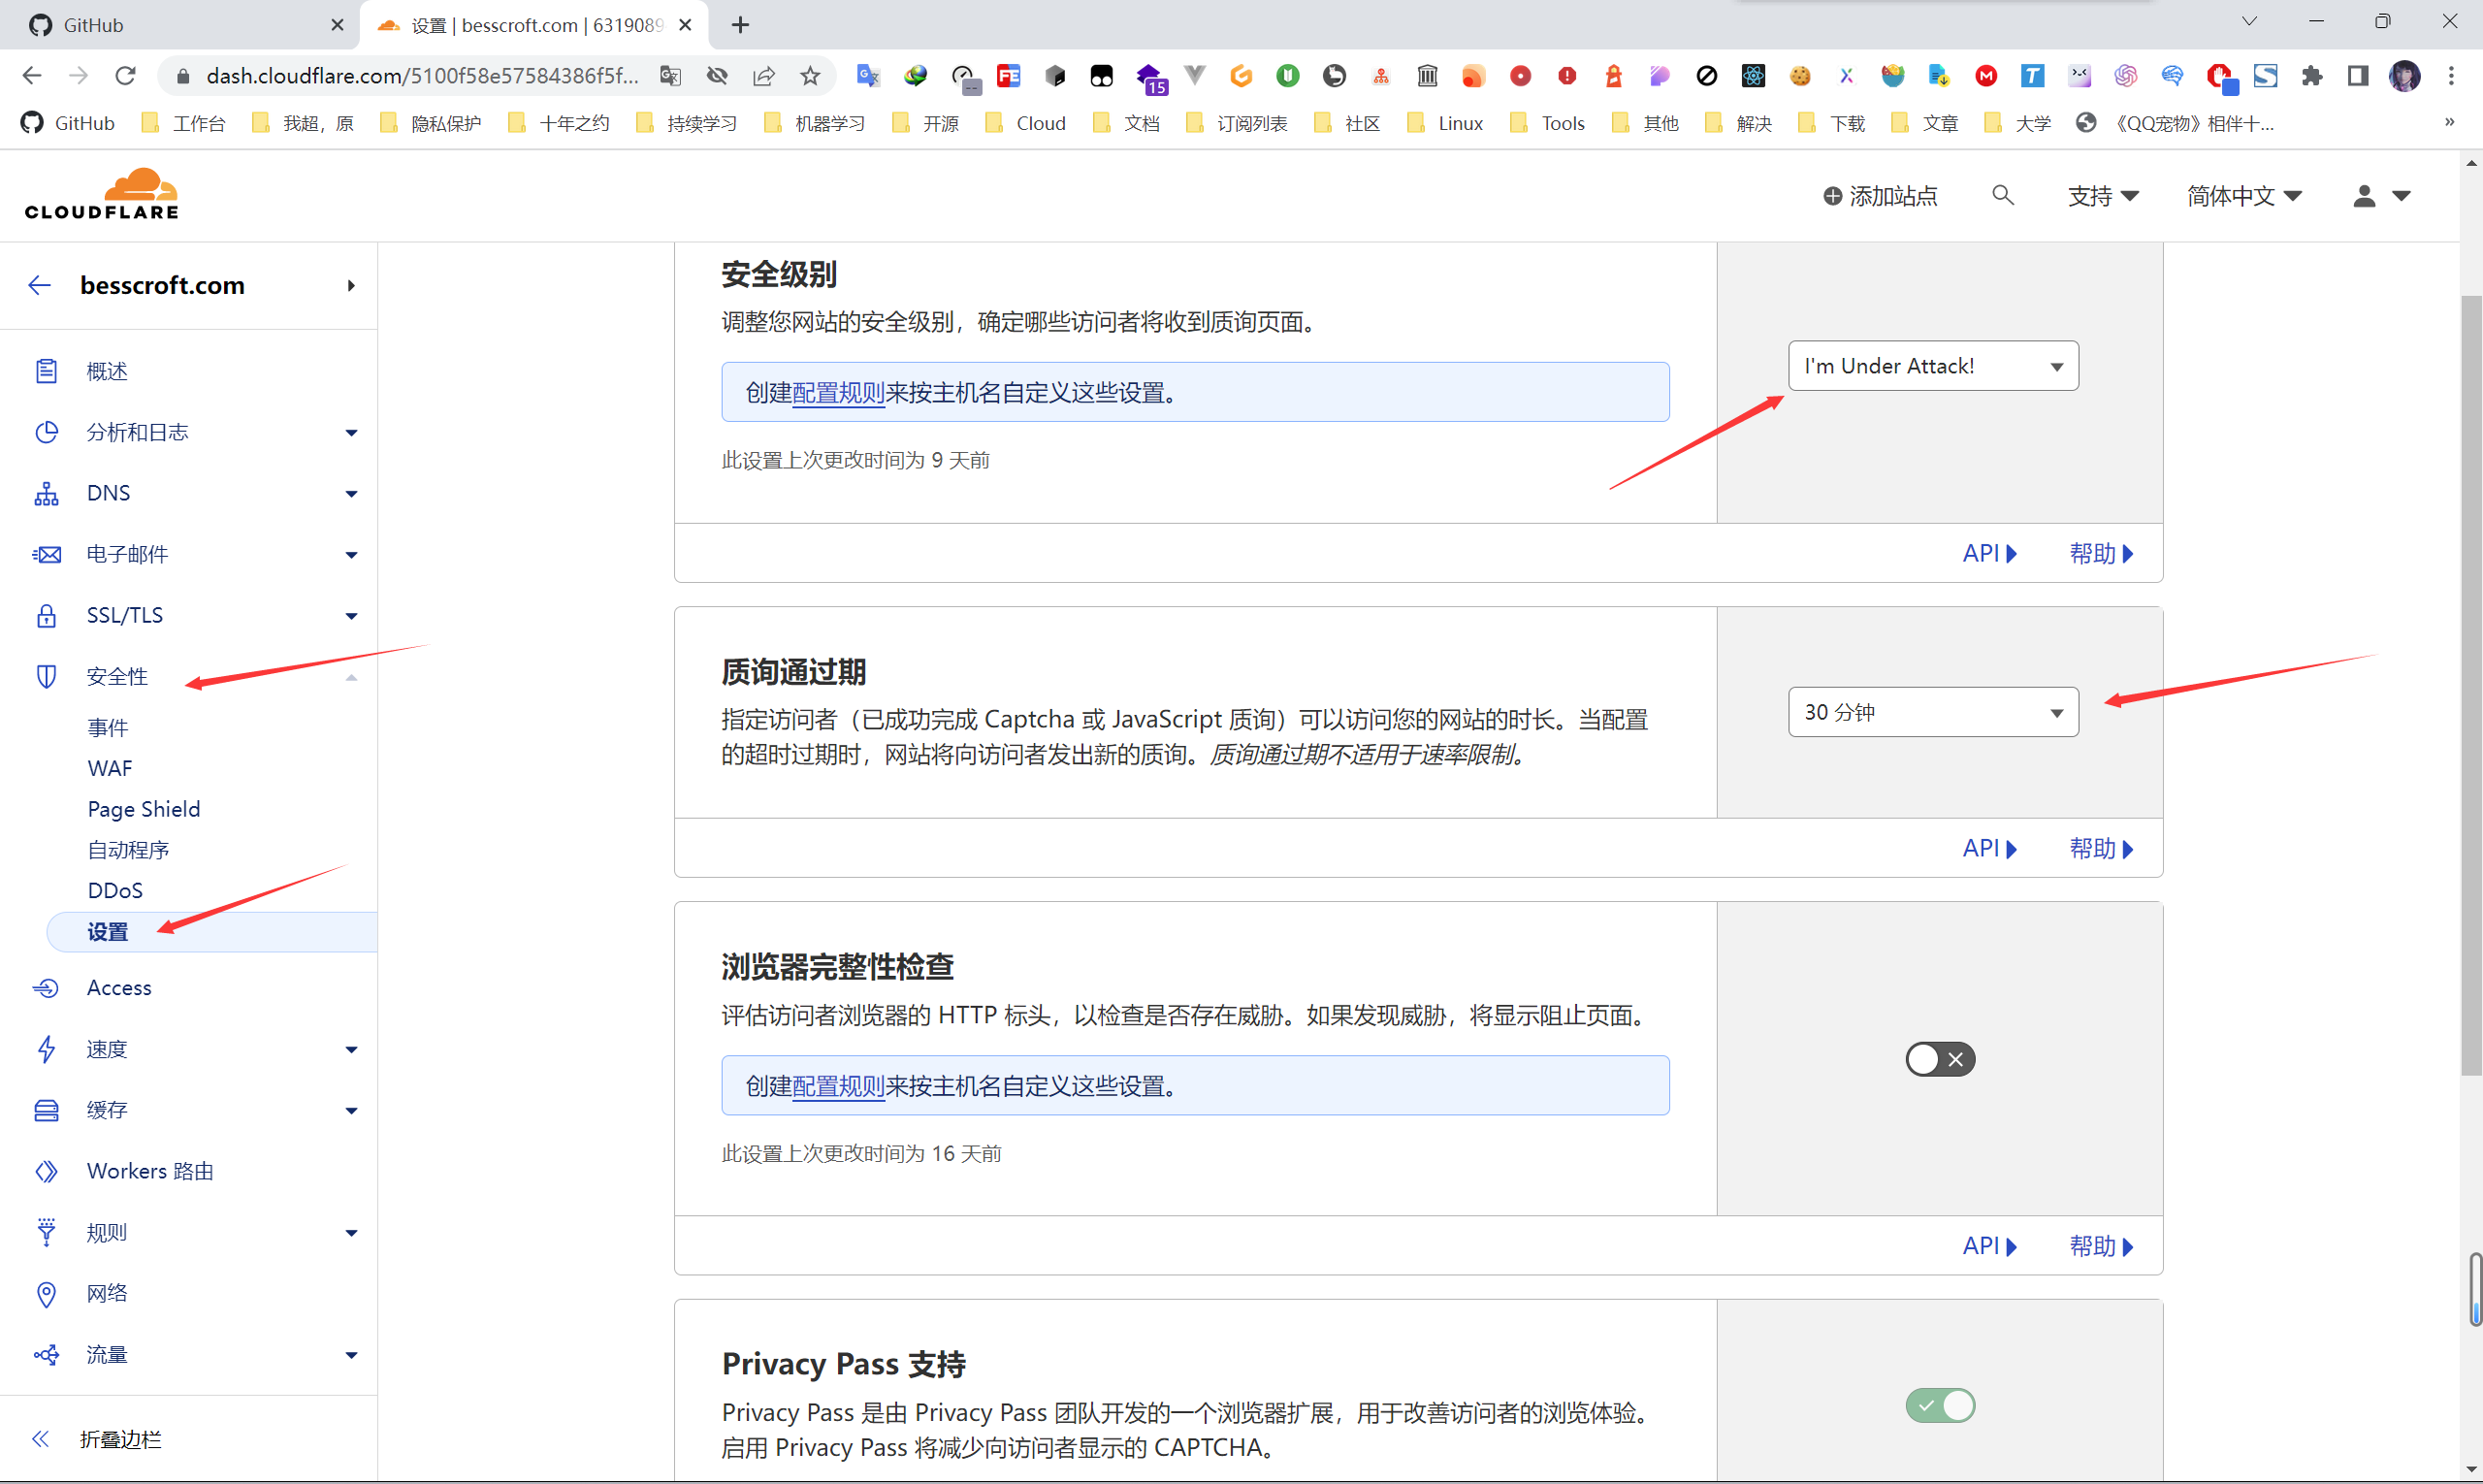The height and width of the screenshot is (1484, 2483).
Task: Open the Chrome three-dot menu
Action: coord(2450,76)
